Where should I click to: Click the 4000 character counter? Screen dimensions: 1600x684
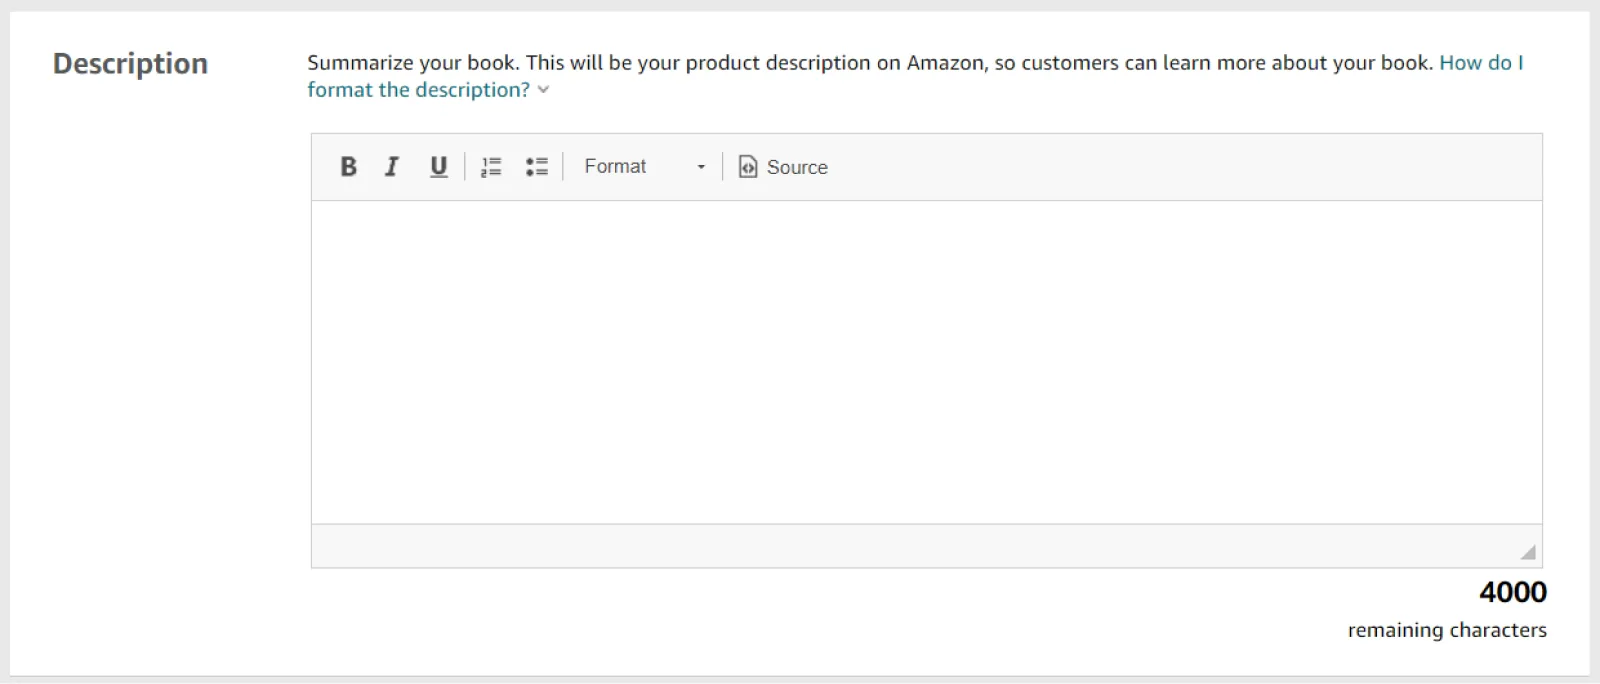(1512, 592)
